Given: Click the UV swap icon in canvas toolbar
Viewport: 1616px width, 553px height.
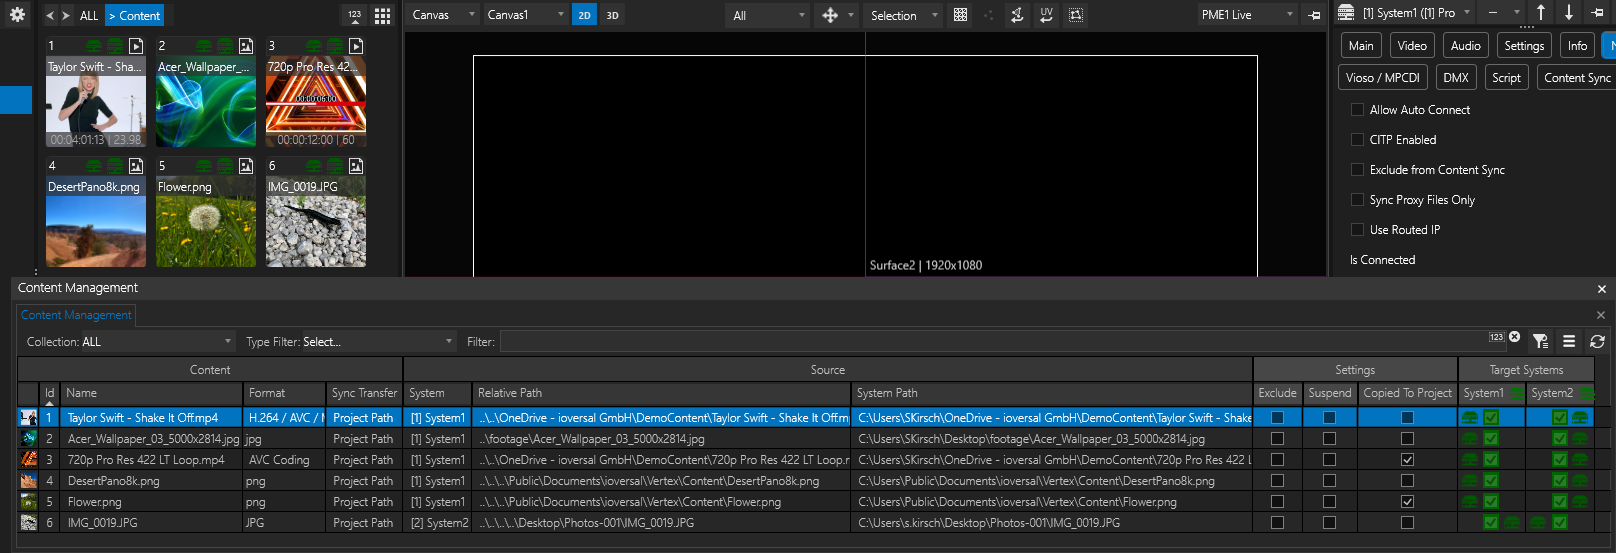Looking at the screenshot, I should (1046, 15).
